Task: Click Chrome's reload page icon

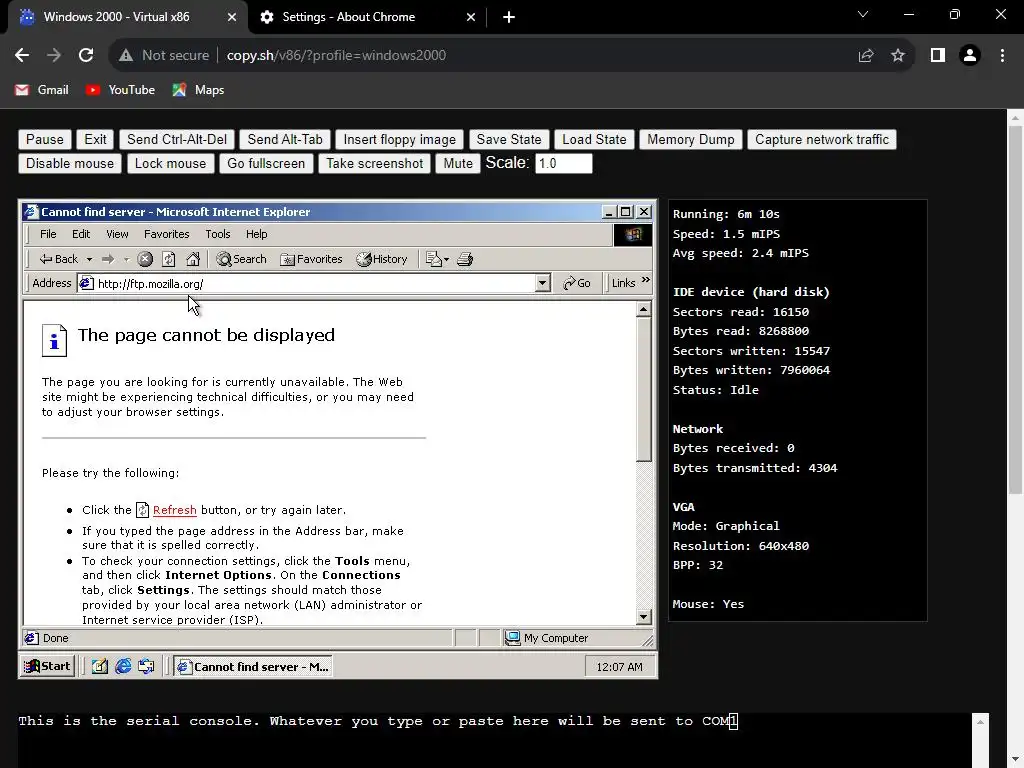Action: pyautogui.click(x=86, y=56)
